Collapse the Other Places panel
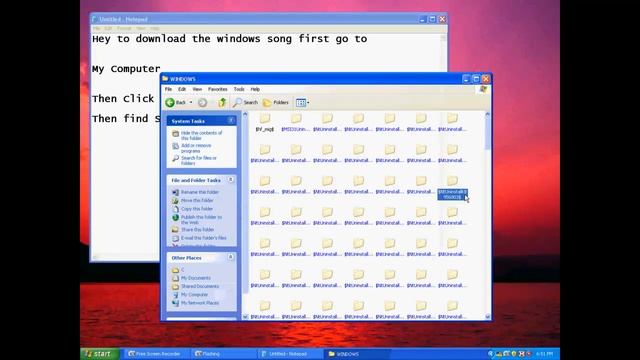Image resolution: width=640 pixels, height=360 pixels. point(231,257)
